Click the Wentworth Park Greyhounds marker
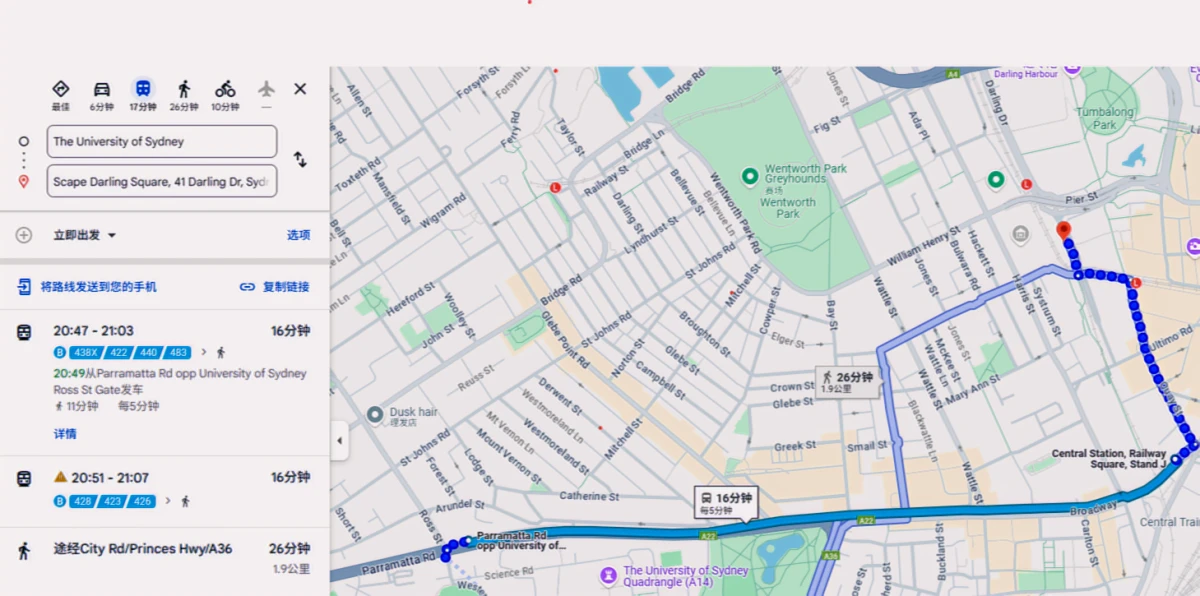Screen dimensions: 1200x596 (x=750, y=177)
